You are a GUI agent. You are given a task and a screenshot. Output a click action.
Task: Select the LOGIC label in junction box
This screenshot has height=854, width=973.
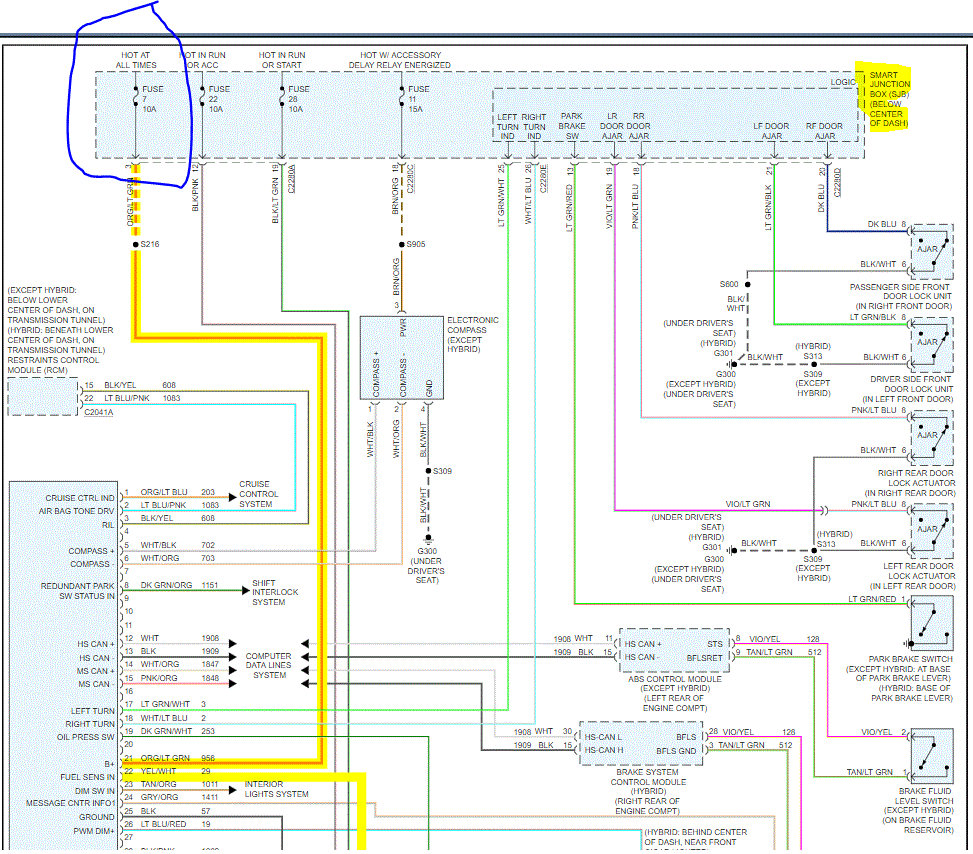coord(843,82)
